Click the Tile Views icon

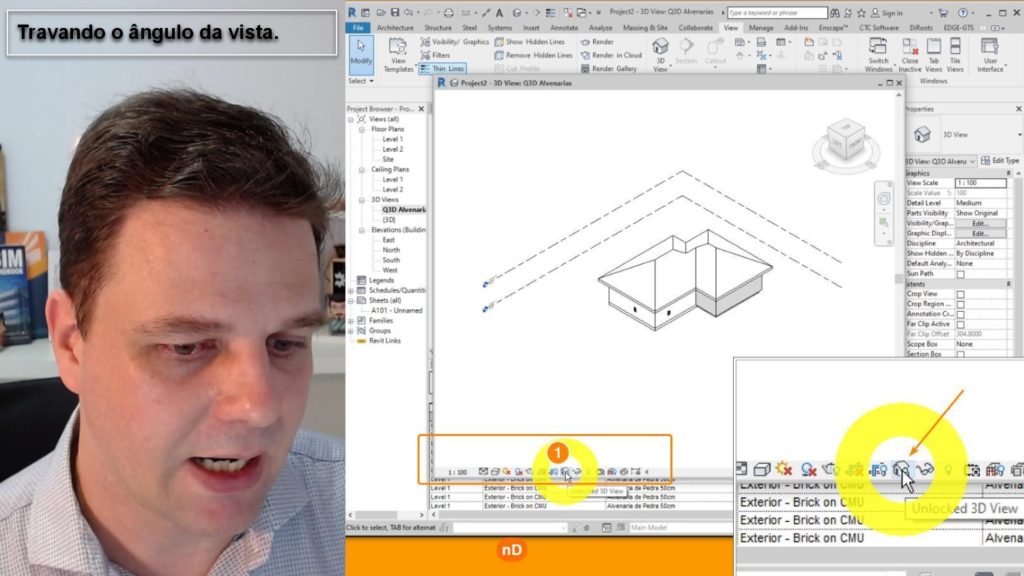tap(956, 54)
